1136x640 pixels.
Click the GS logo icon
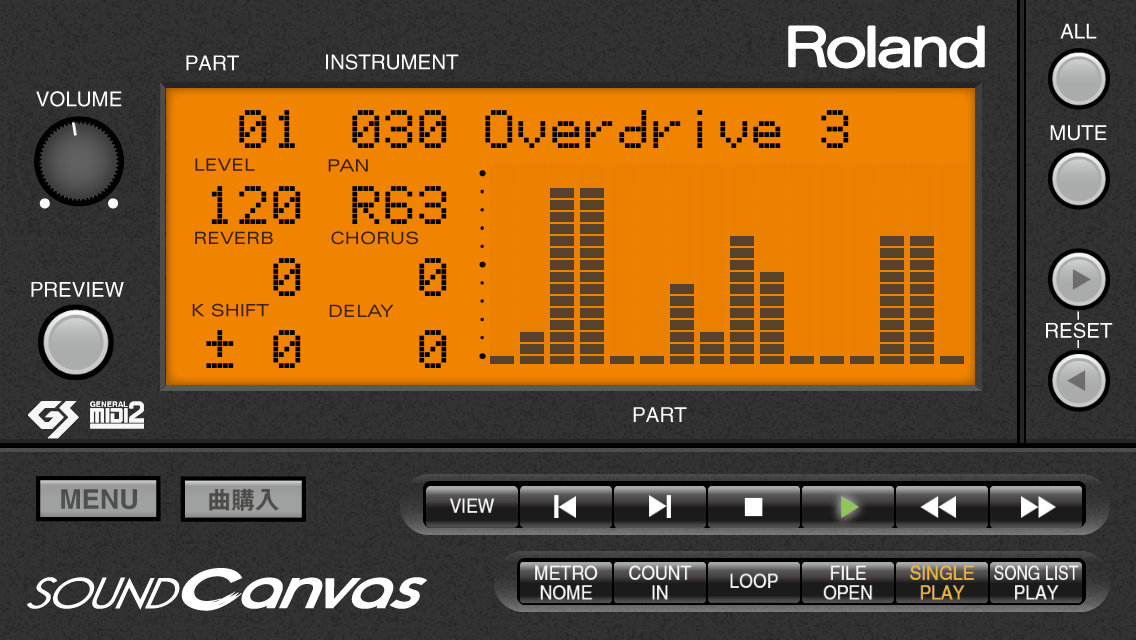[53, 418]
